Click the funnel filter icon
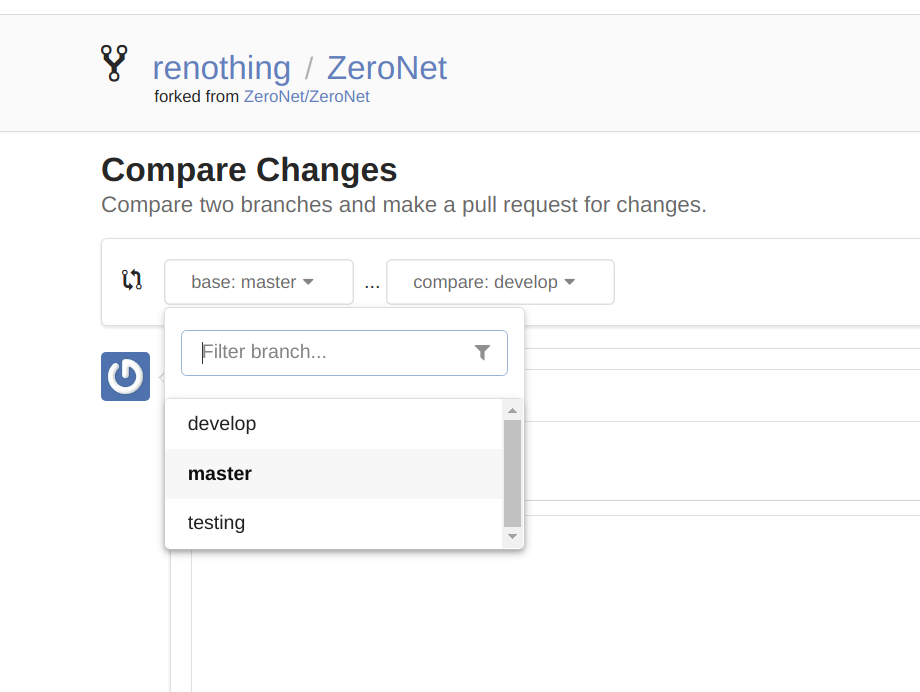This screenshot has height=692, width=920. (482, 352)
